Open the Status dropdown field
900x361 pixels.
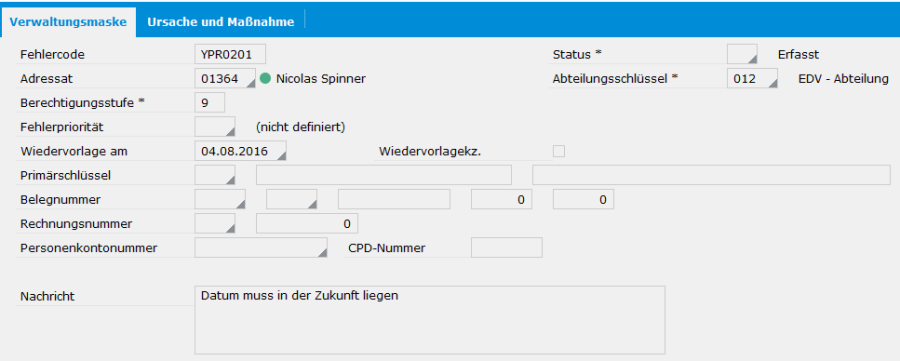point(742,55)
